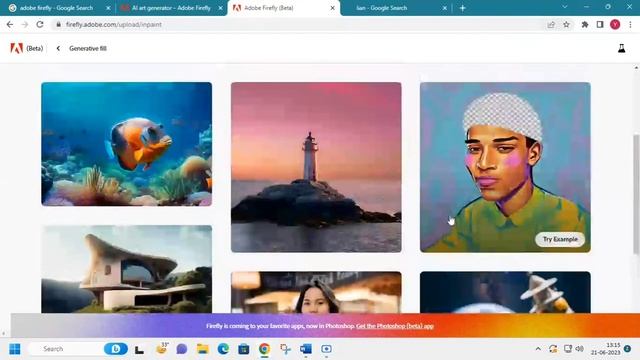Open the Firefly beta flask icon
The height and width of the screenshot is (360, 640).
(x=621, y=49)
